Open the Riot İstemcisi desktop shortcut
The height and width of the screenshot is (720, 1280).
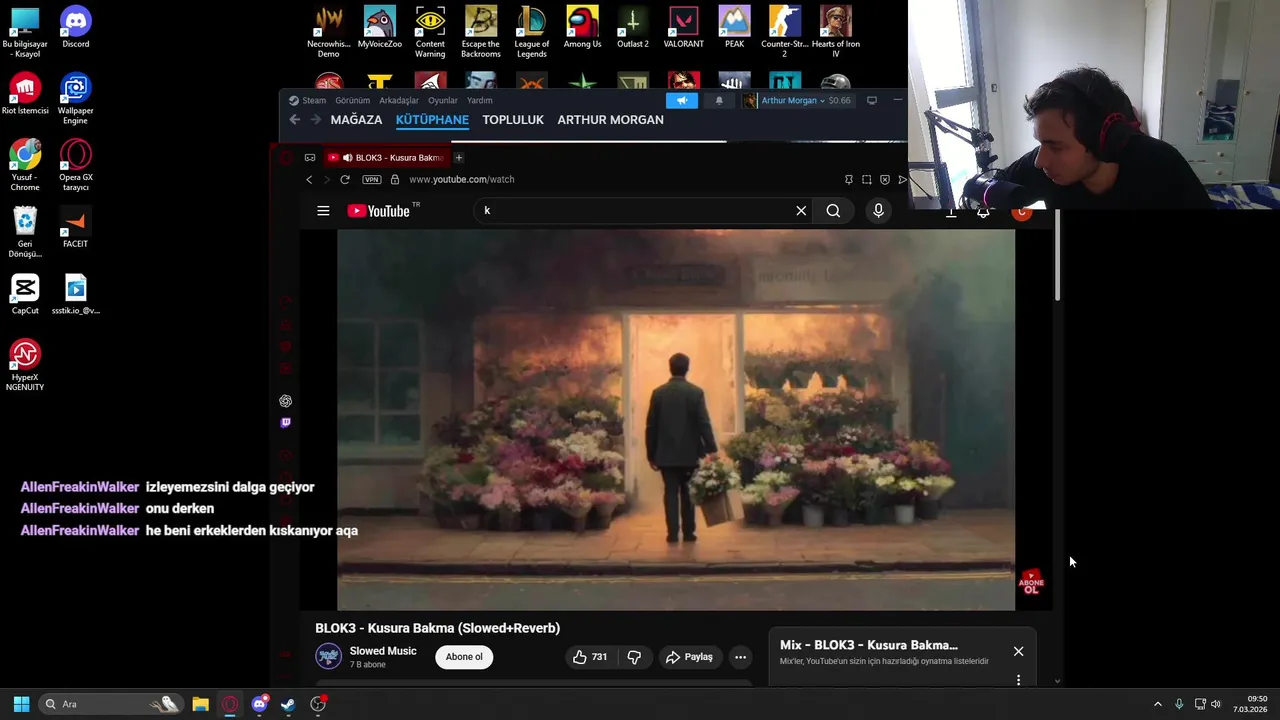(25, 94)
